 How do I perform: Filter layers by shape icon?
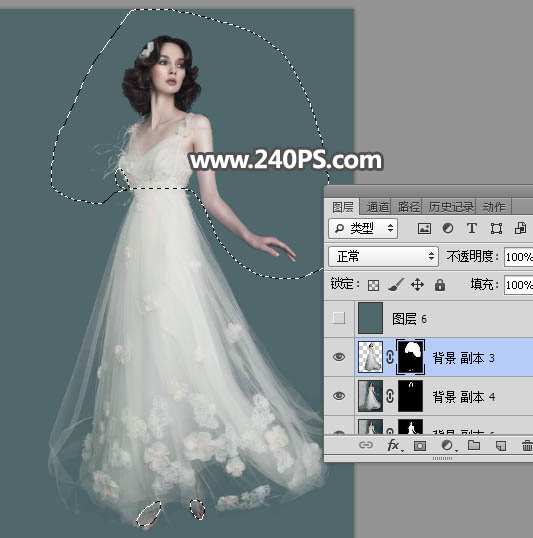496,229
